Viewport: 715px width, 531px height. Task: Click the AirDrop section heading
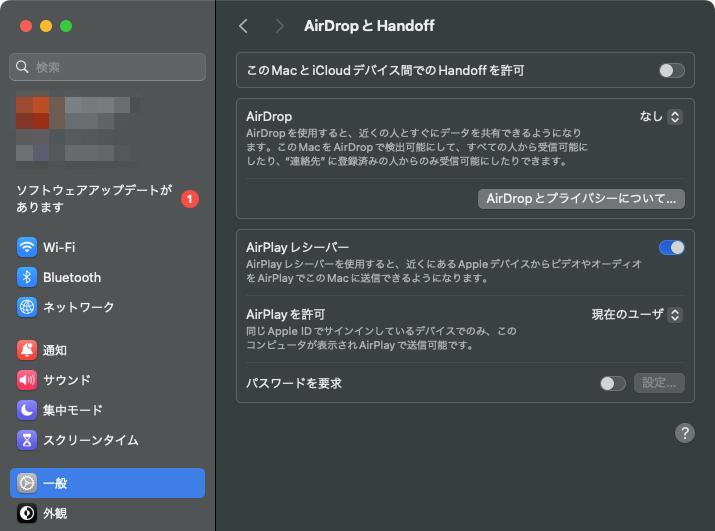point(269,117)
